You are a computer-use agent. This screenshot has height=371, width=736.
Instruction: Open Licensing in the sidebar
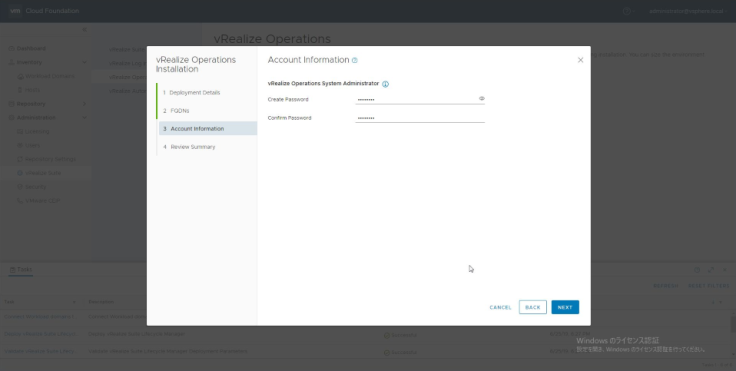click(x=37, y=131)
